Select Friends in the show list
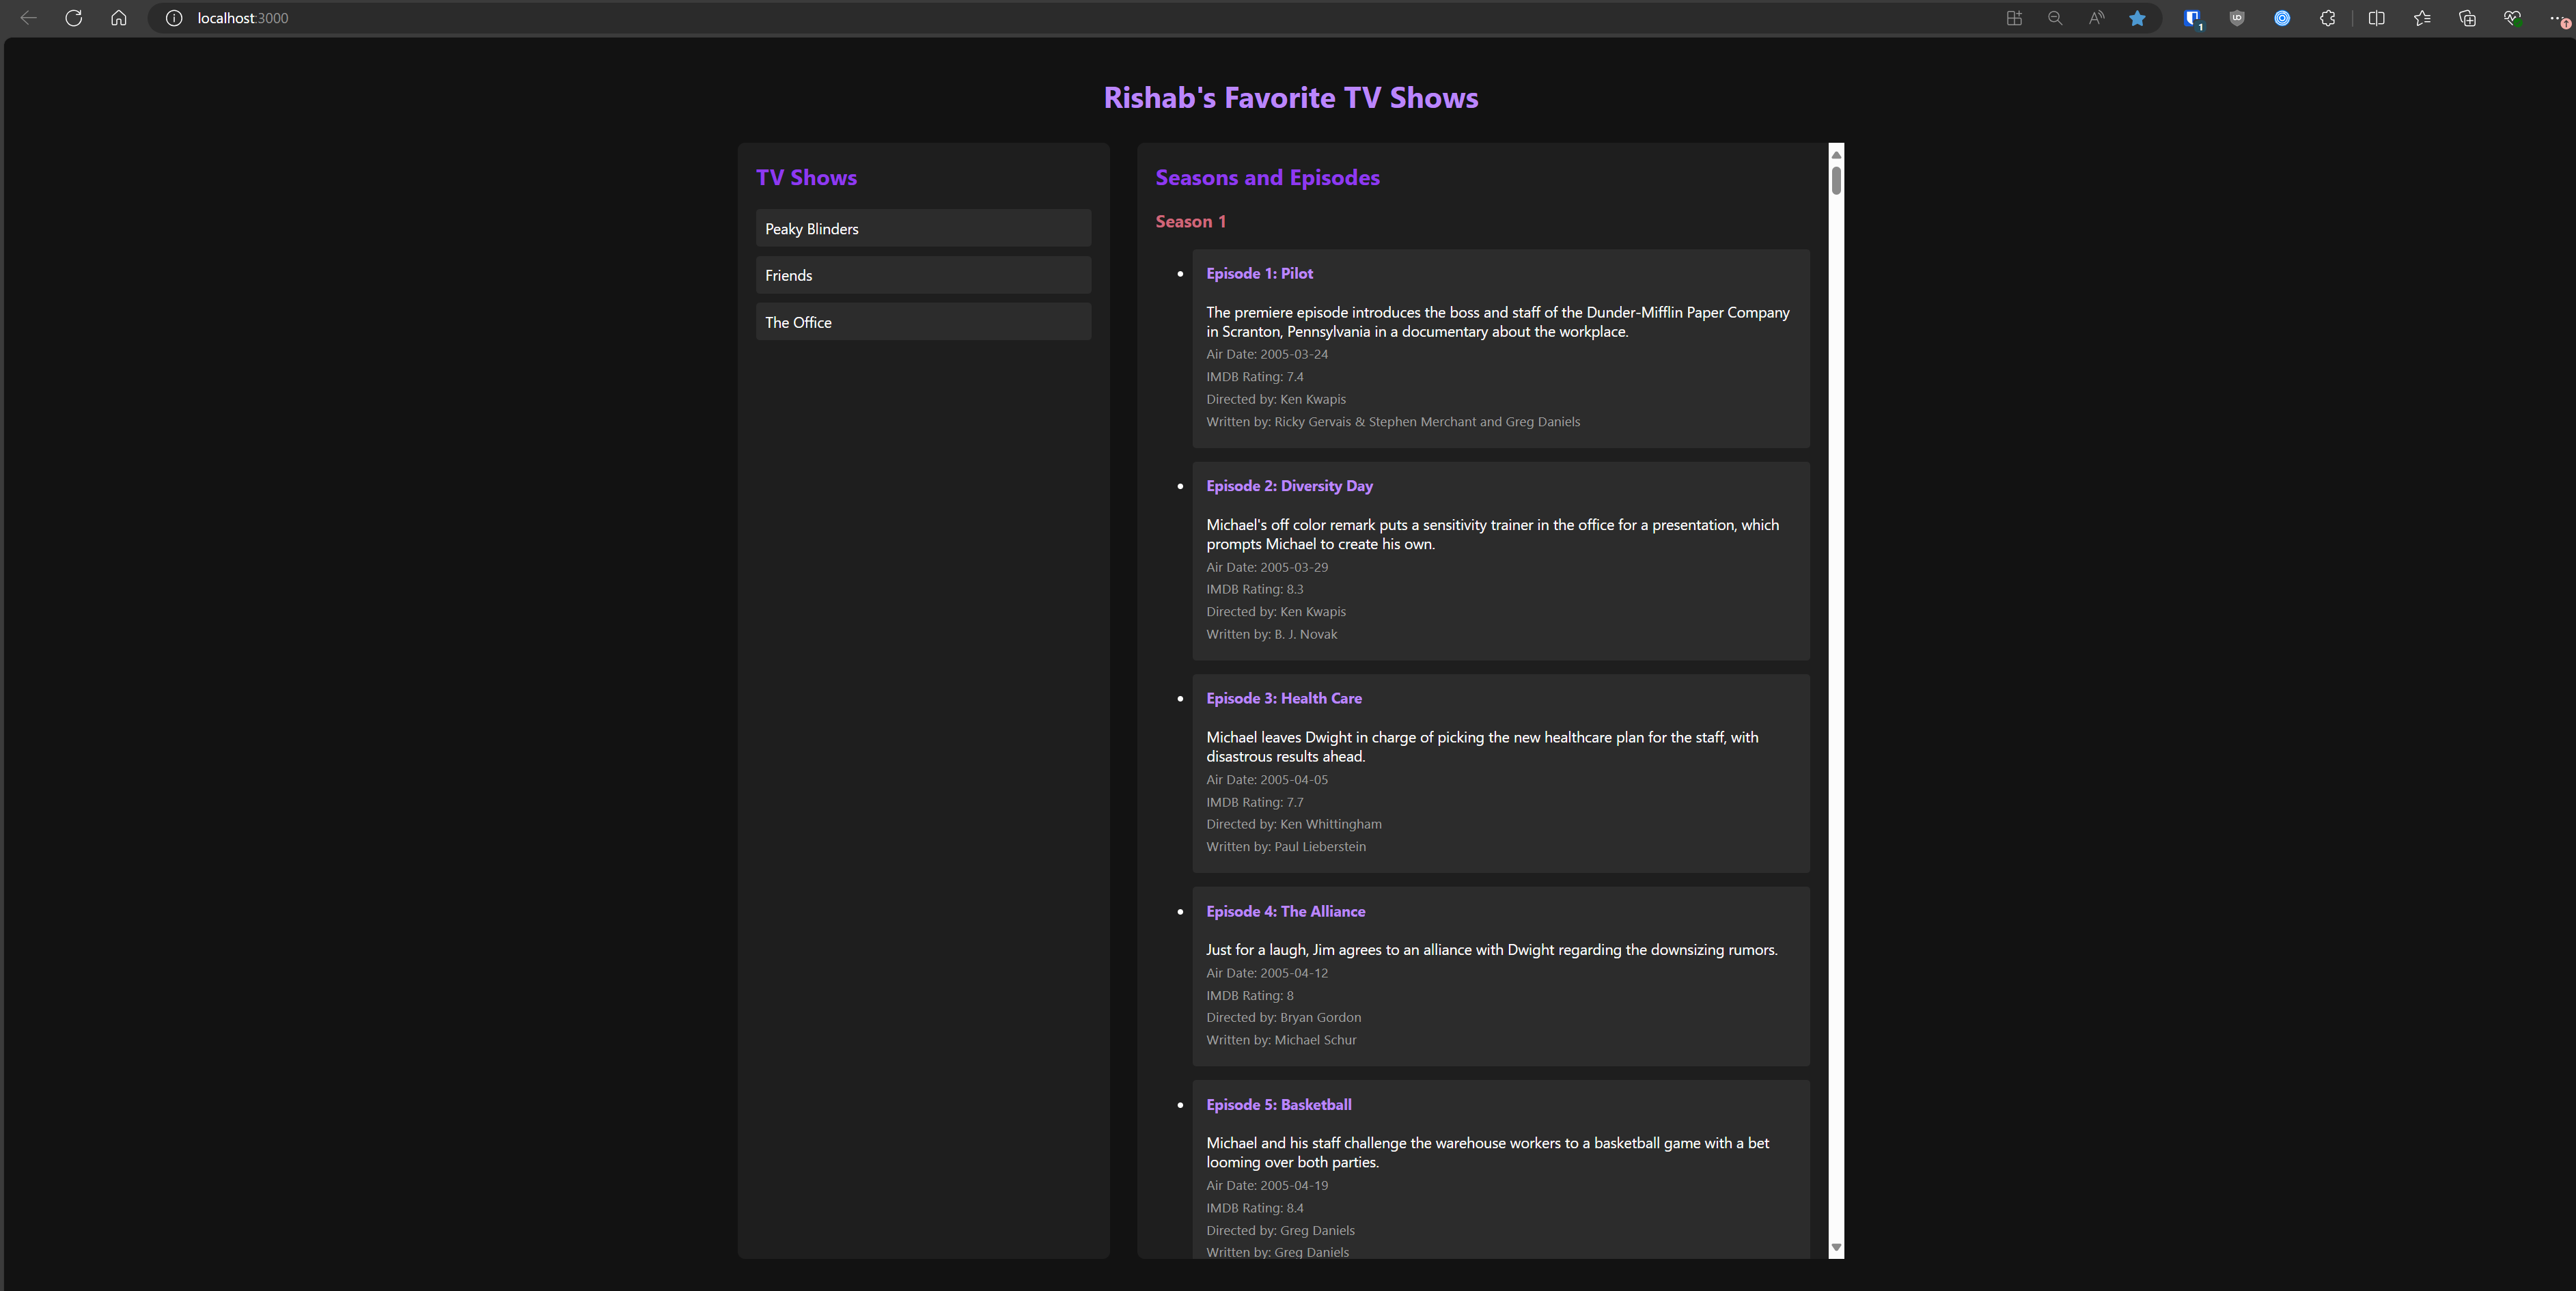 click(x=922, y=275)
